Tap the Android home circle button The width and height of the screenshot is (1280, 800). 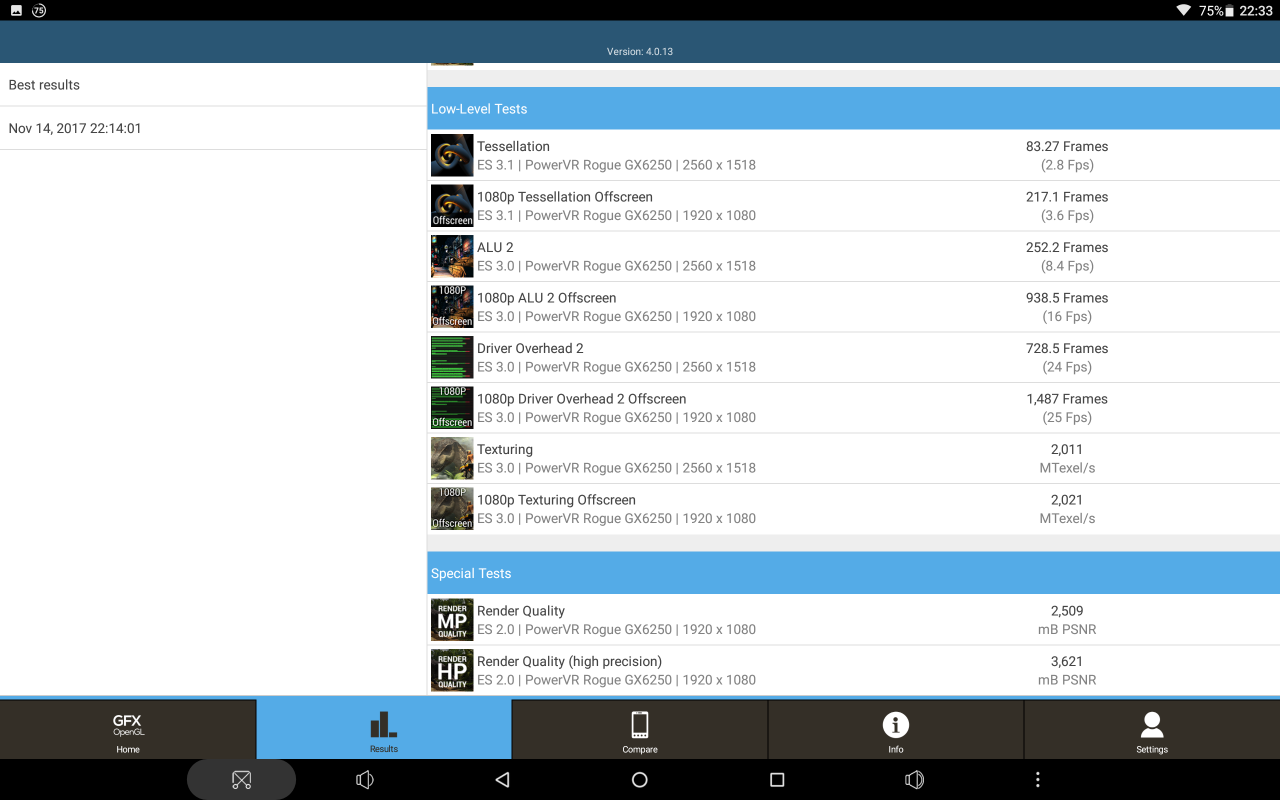coord(640,780)
